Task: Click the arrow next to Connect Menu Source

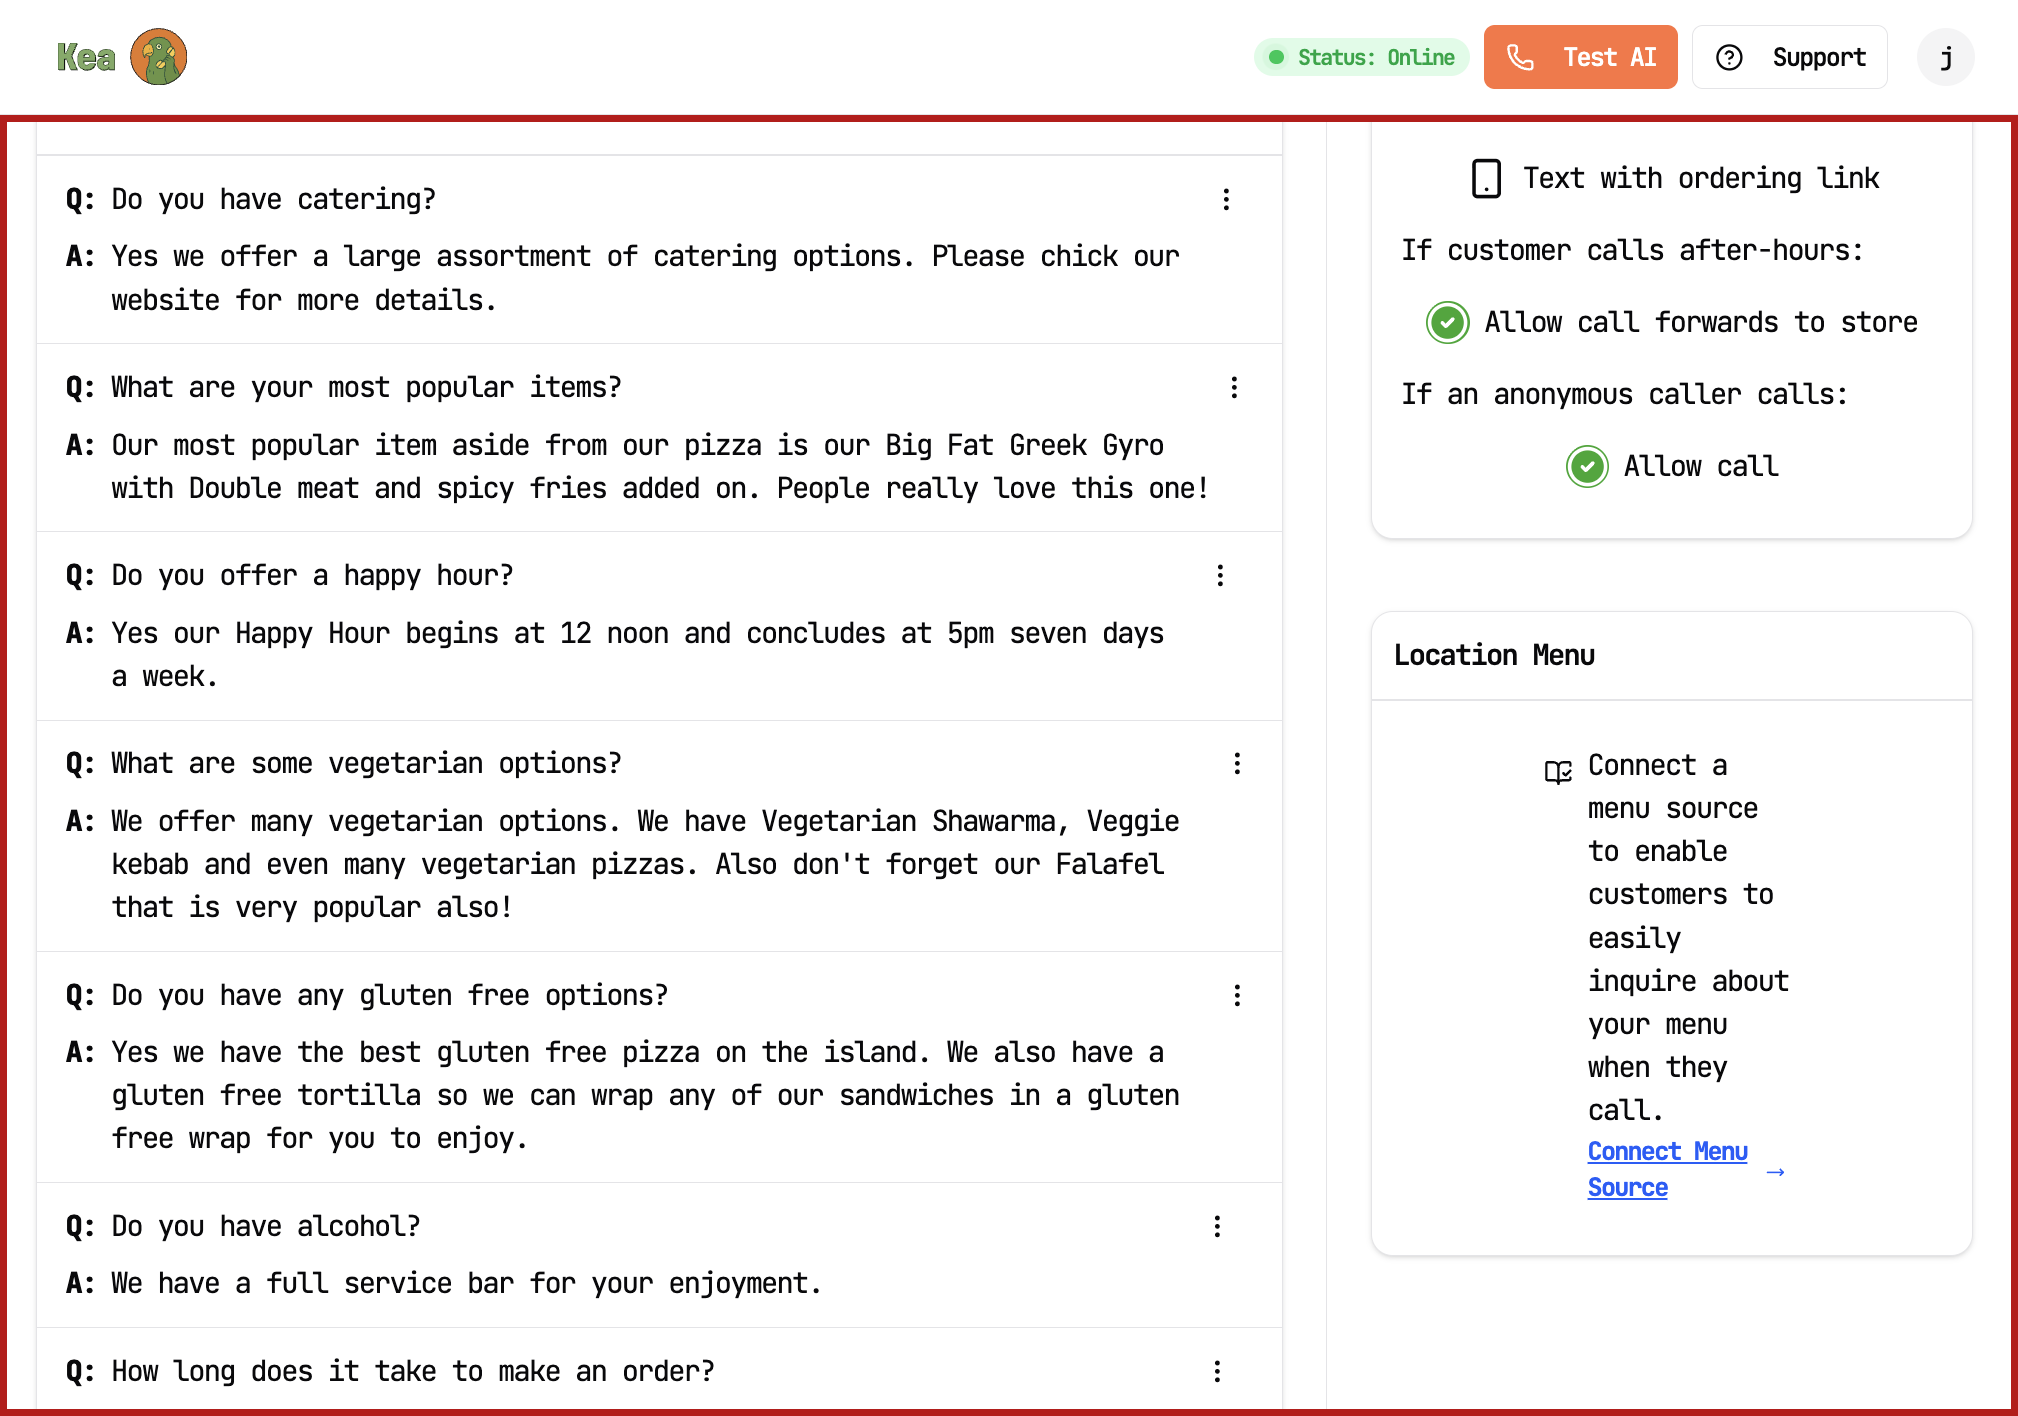Action: point(1776,1172)
